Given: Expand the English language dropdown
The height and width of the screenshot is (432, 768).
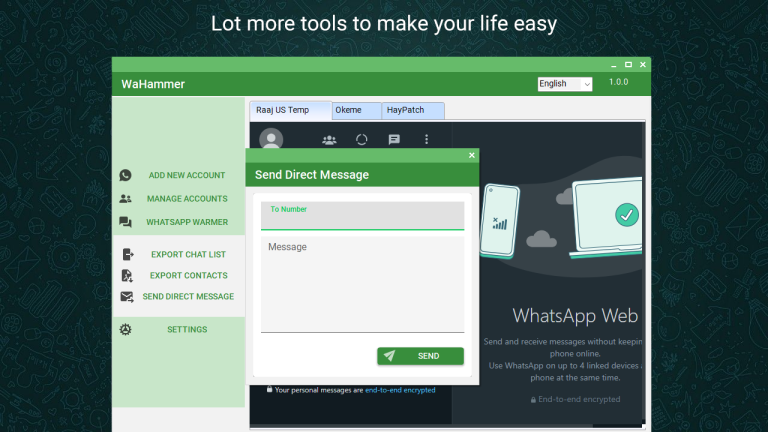Looking at the screenshot, I should click(x=564, y=84).
